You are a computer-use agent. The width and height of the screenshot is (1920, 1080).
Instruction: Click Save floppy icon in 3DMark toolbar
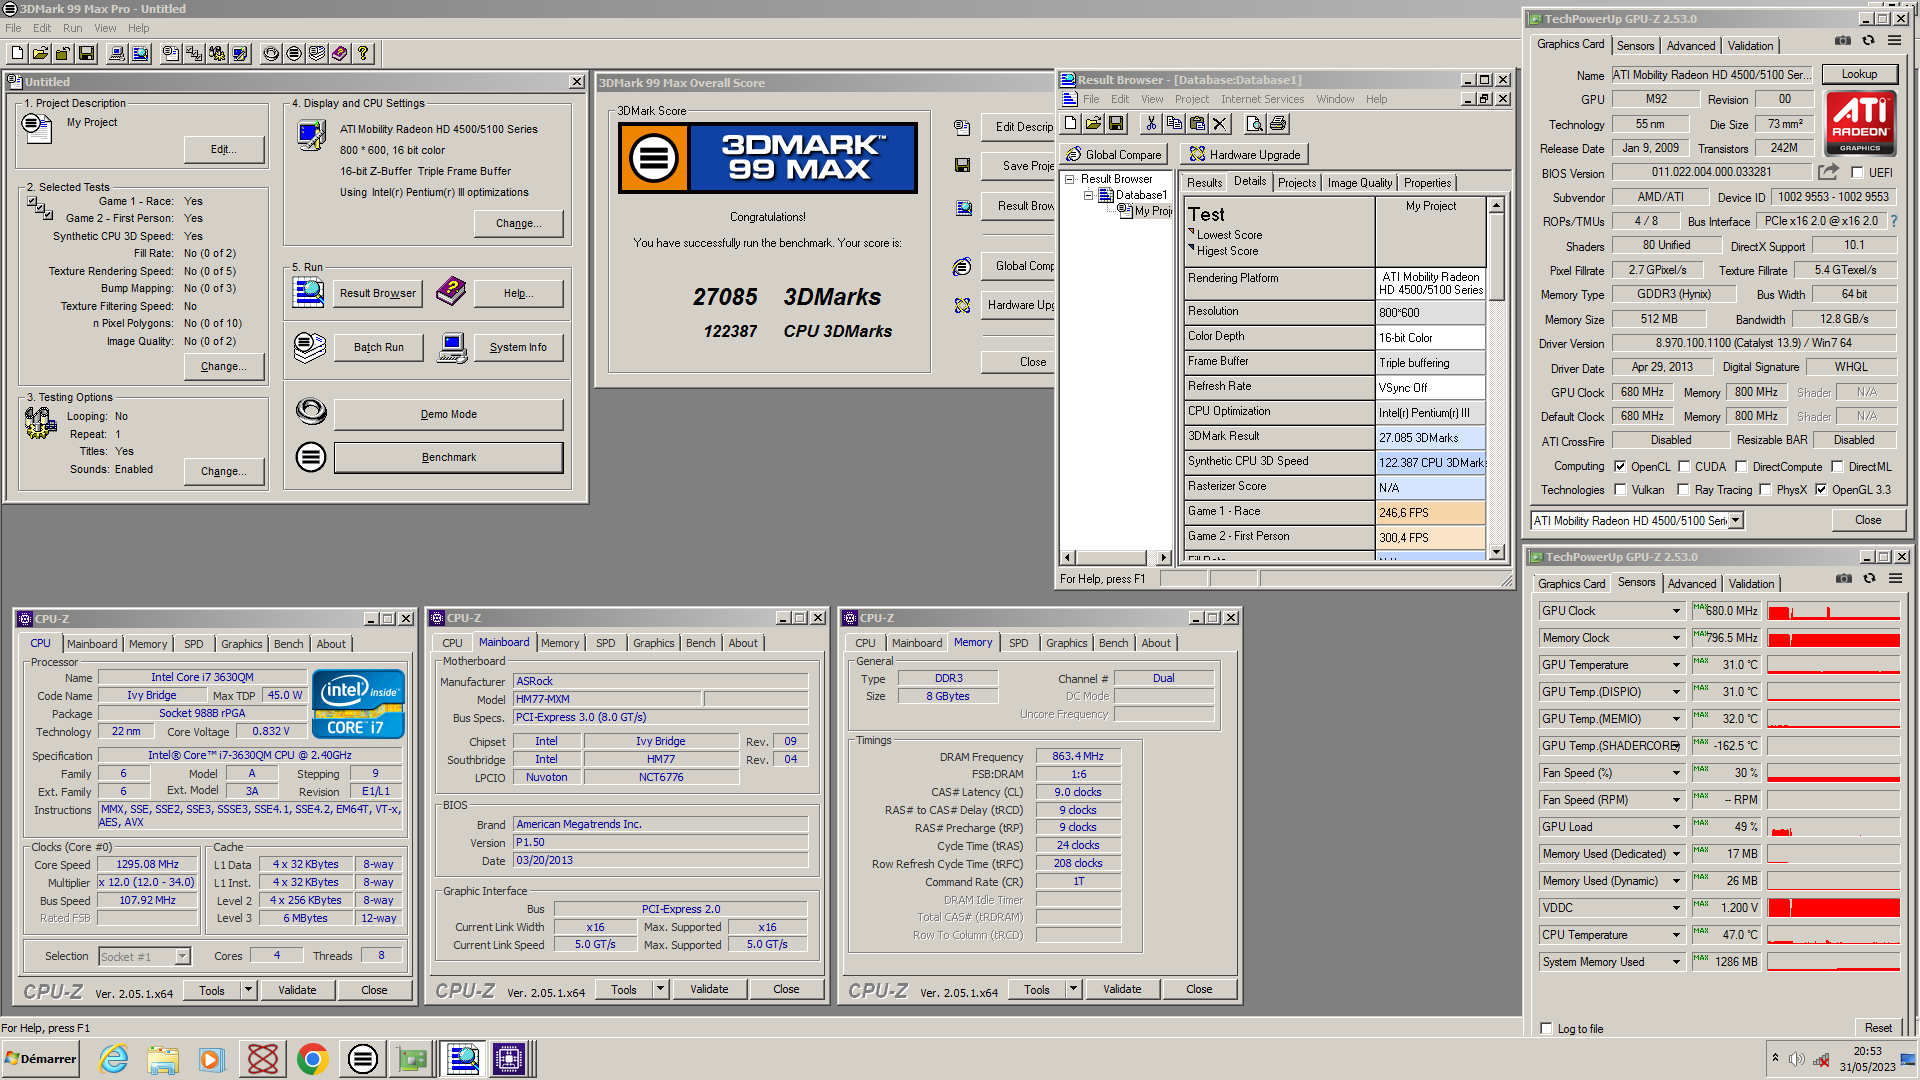coord(86,53)
